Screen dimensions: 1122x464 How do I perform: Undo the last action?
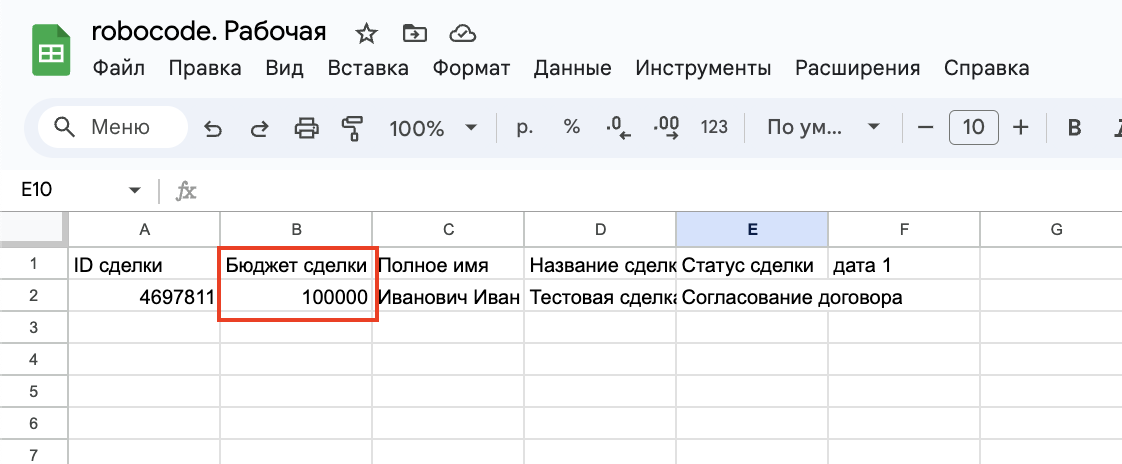[213, 128]
